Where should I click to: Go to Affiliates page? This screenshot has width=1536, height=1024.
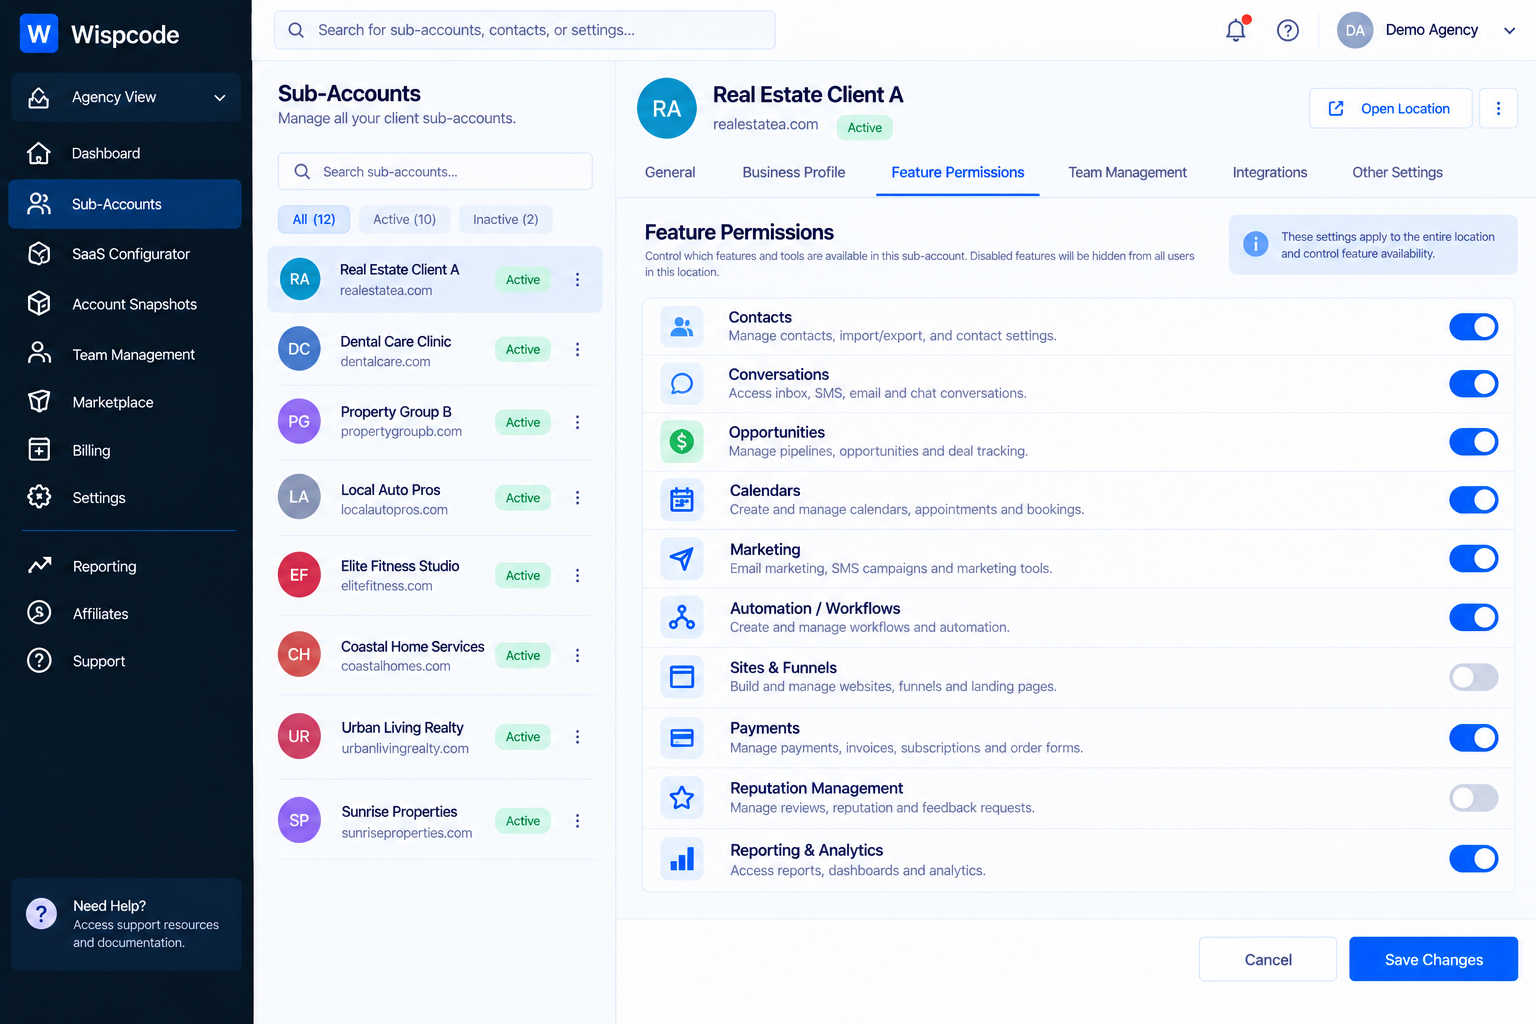125,613
